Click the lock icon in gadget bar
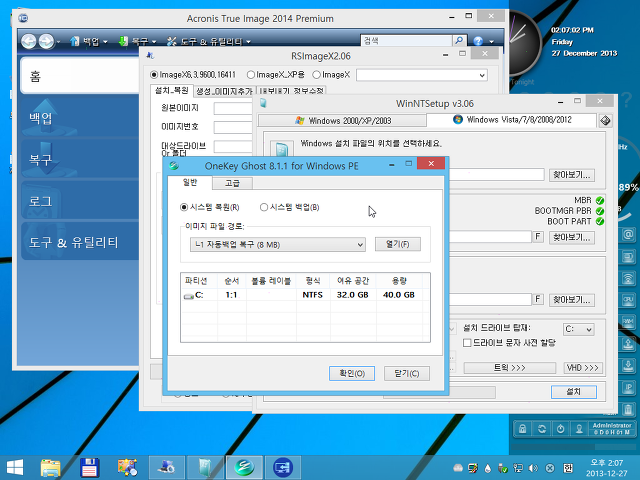Viewport: 640px width, 480px height. tap(522, 429)
